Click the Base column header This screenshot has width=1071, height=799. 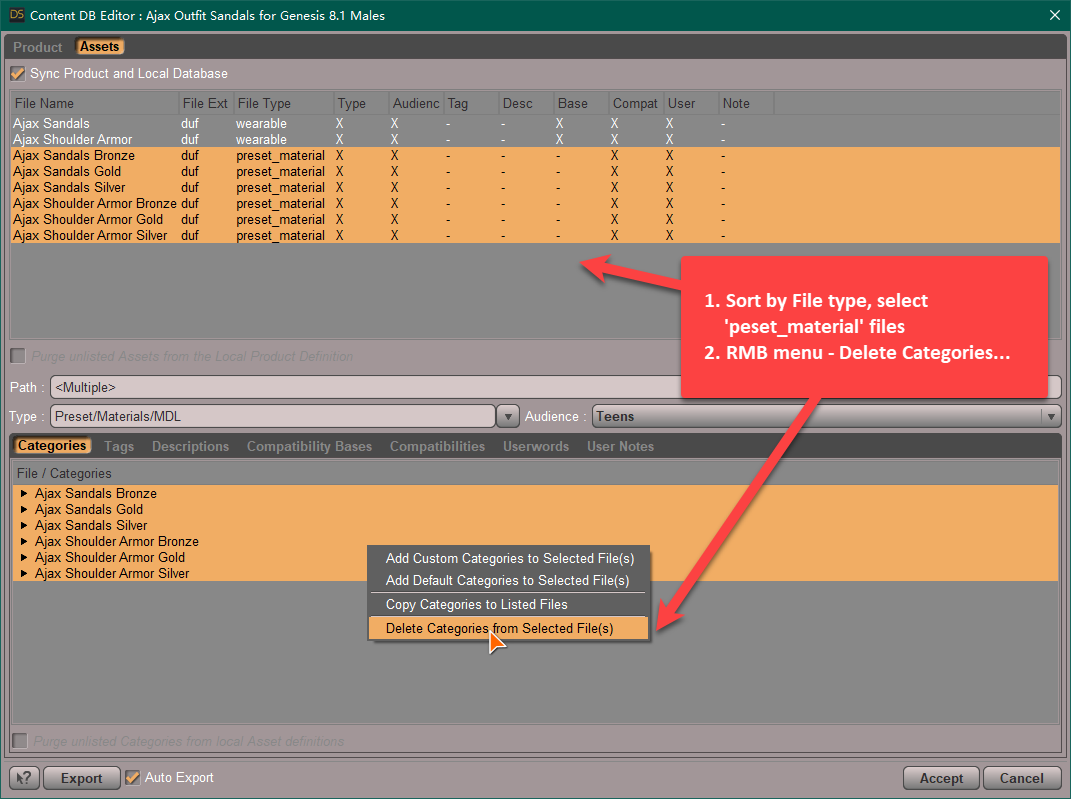pos(581,103)
